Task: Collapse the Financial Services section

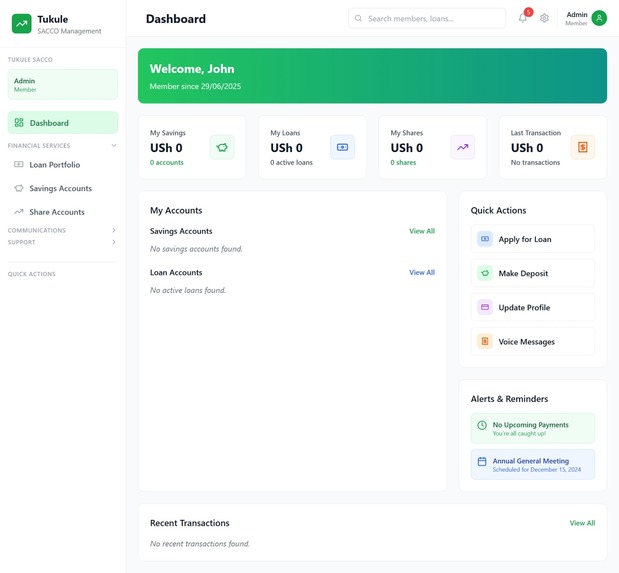Action: [114, 146]
